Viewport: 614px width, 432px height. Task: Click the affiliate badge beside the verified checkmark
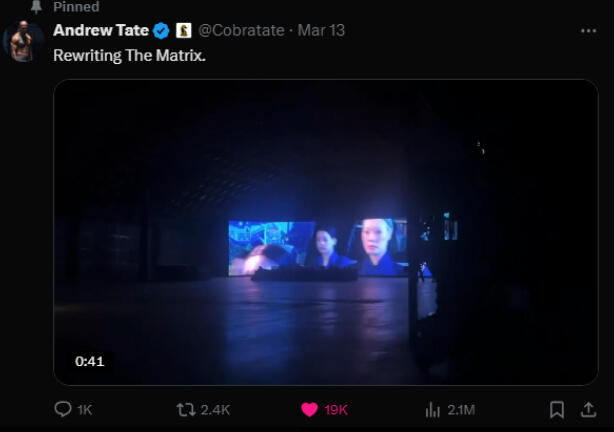click(183, 31)
